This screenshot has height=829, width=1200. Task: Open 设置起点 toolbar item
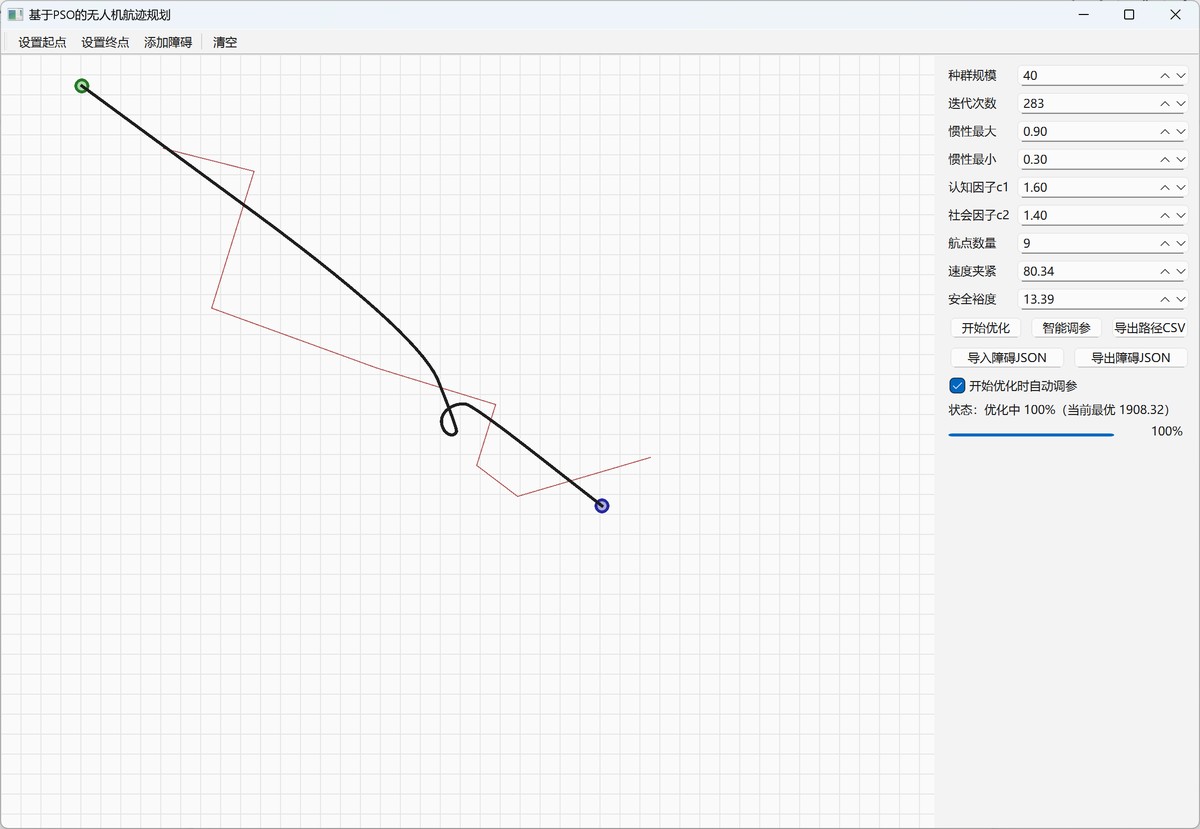[42, 42]
